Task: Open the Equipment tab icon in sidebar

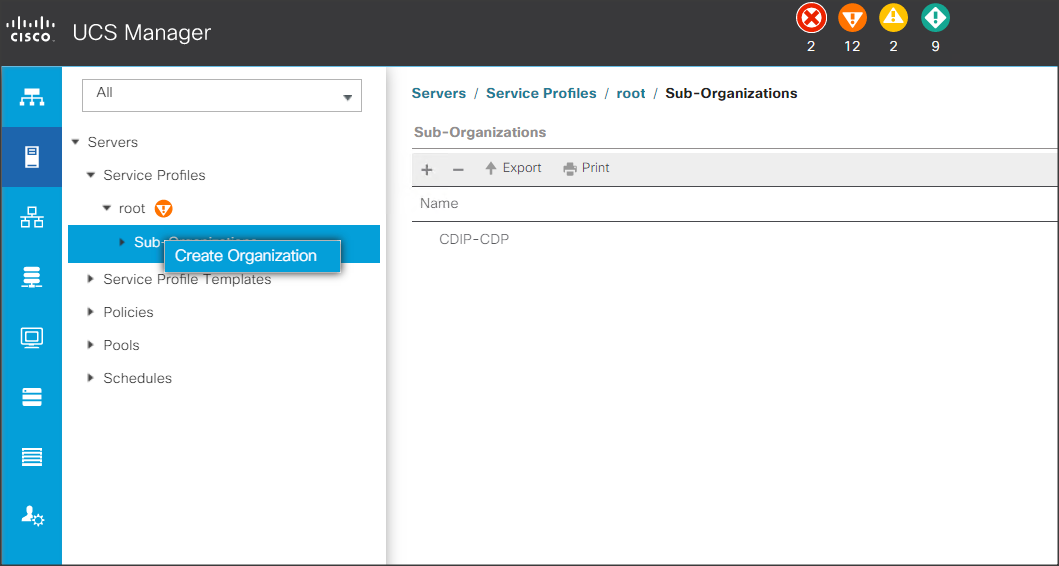Action: coord(32,97)
